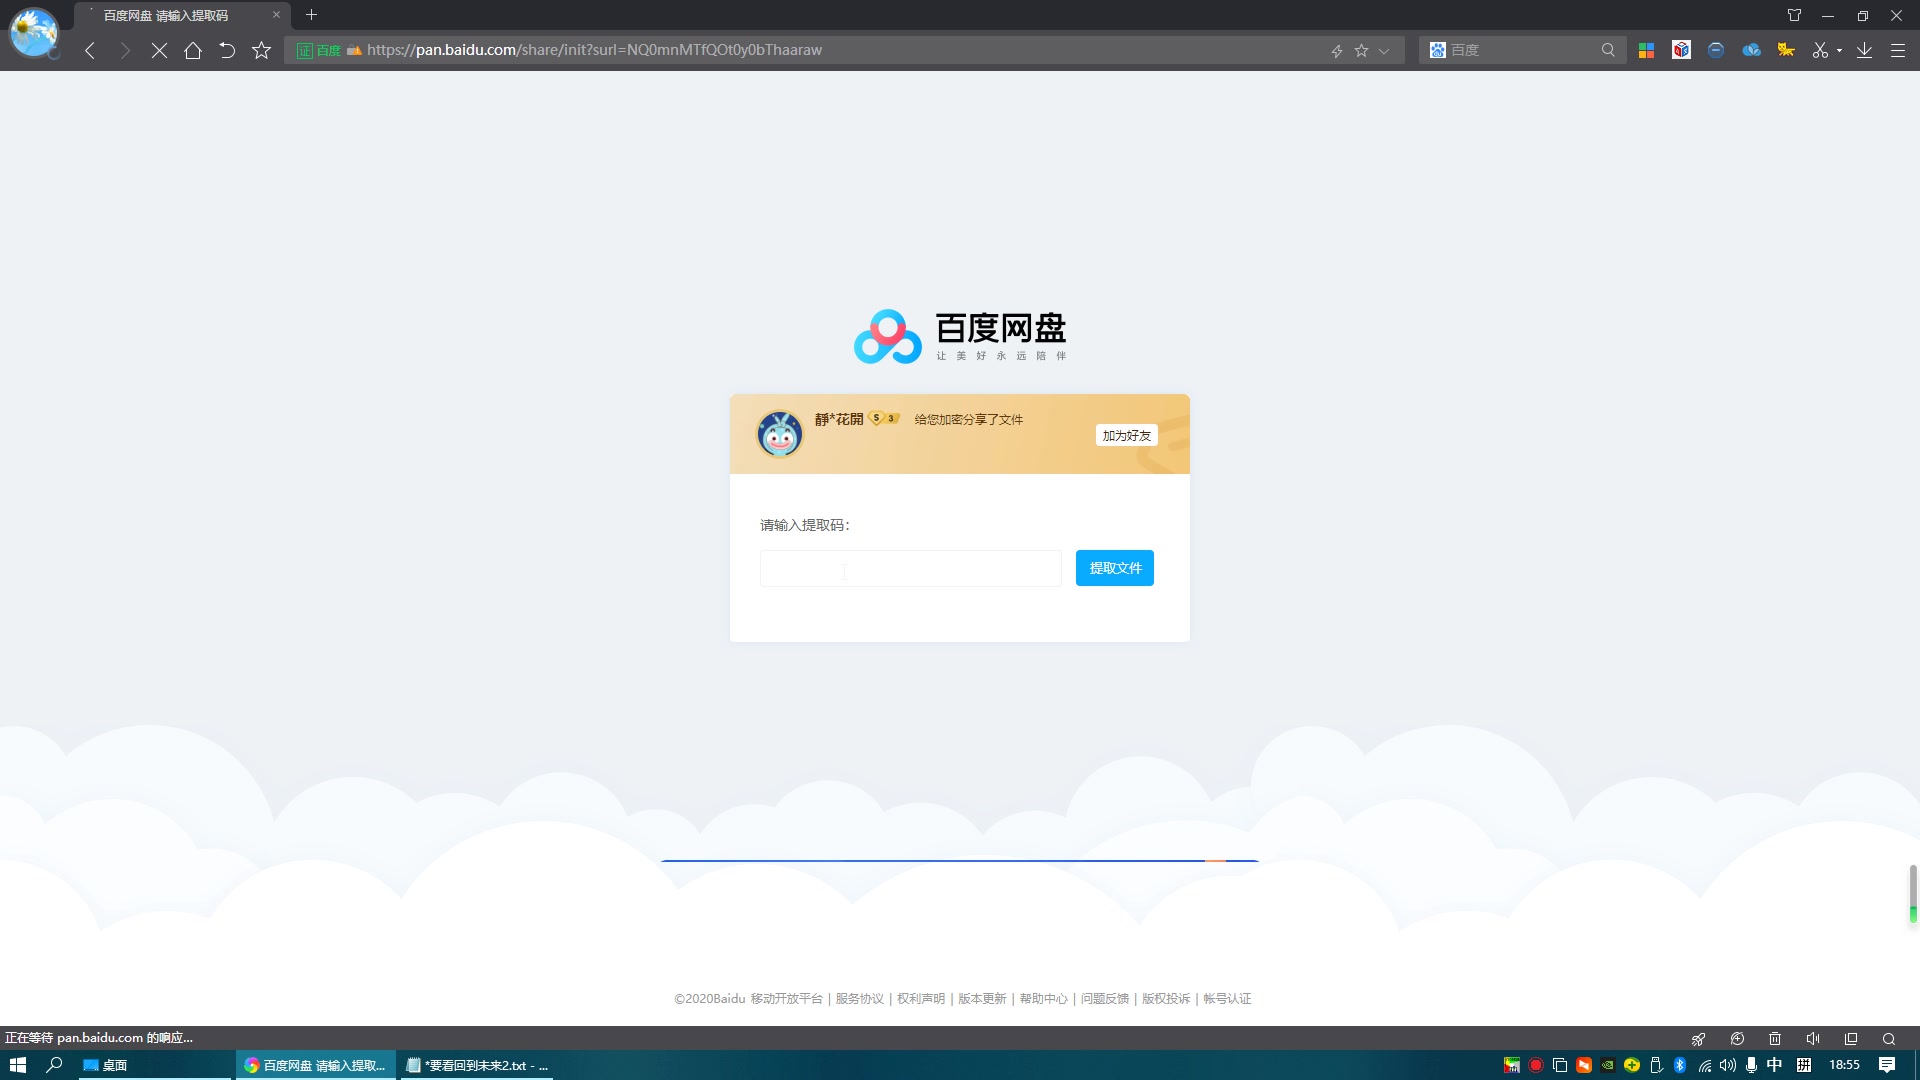Switch to 要看回到未来2.txt Notepad window in taskbar
This screenshot has height=1080, width=1920.
(x=478, y=1065)
